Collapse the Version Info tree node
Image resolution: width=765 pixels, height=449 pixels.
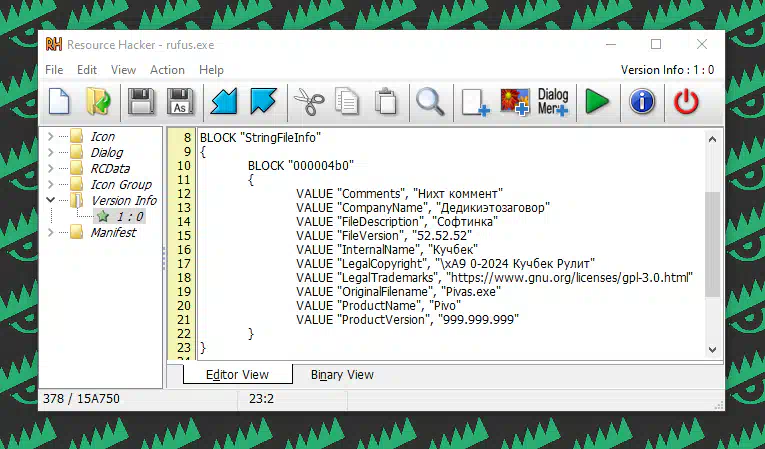[x=50, y=200]
